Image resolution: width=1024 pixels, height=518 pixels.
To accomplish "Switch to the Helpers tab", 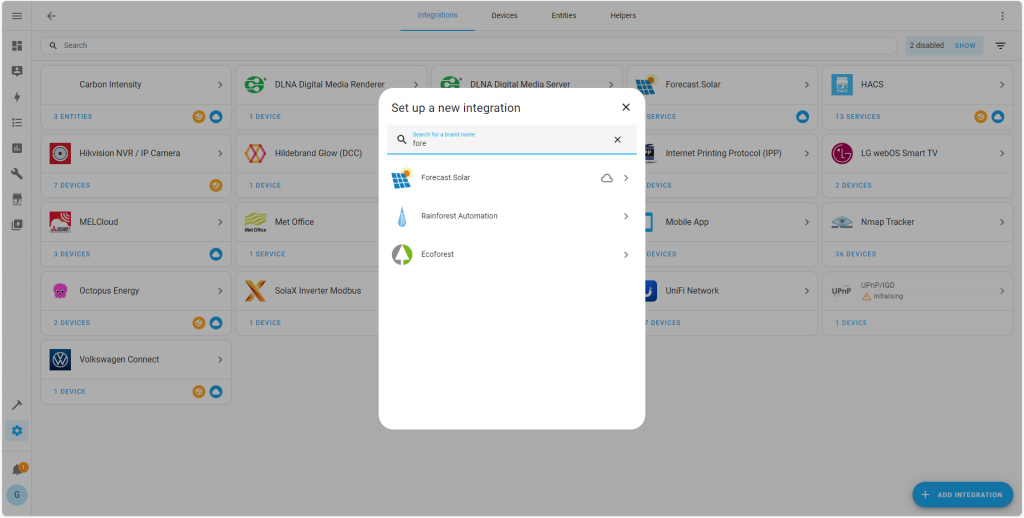I will pyautogui.click(x=623, y=16).
